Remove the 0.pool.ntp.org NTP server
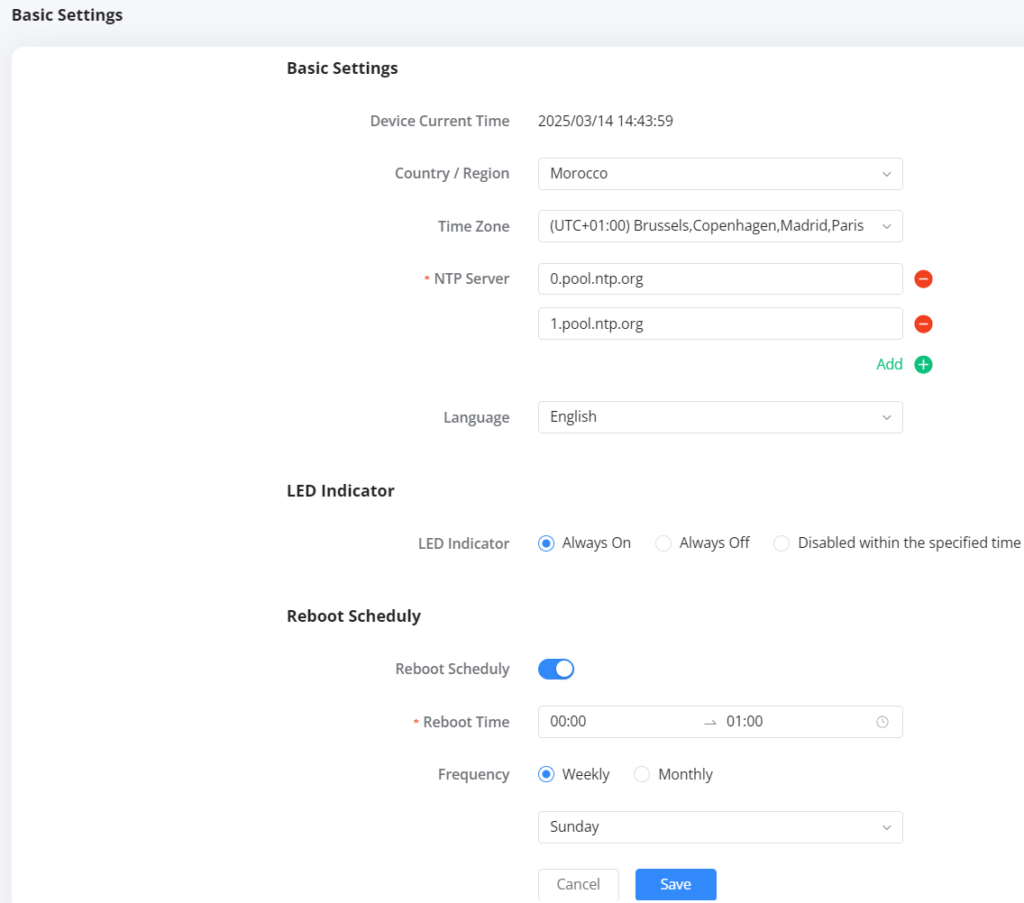This screenshot has height=903, width=1024. 923,279
